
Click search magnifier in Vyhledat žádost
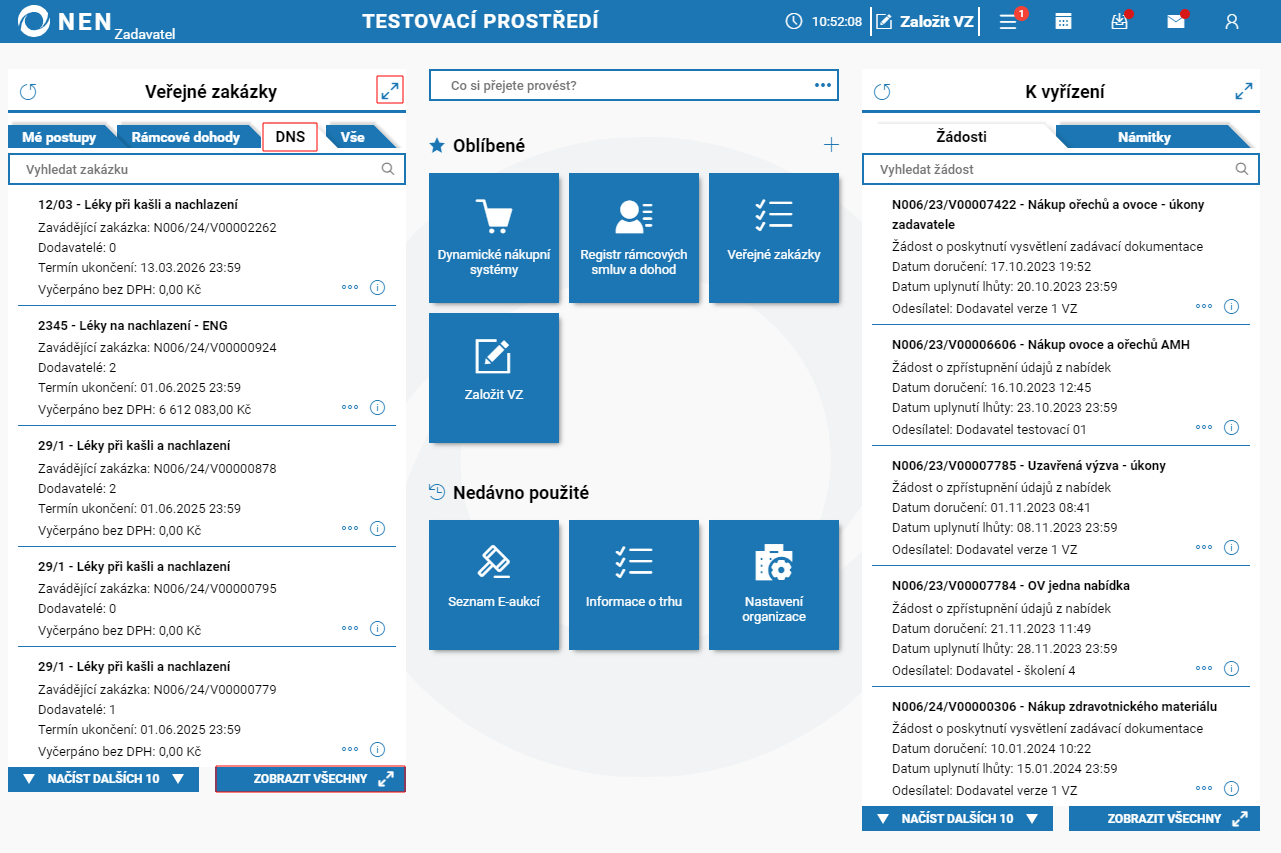(x=1243, y=169)
